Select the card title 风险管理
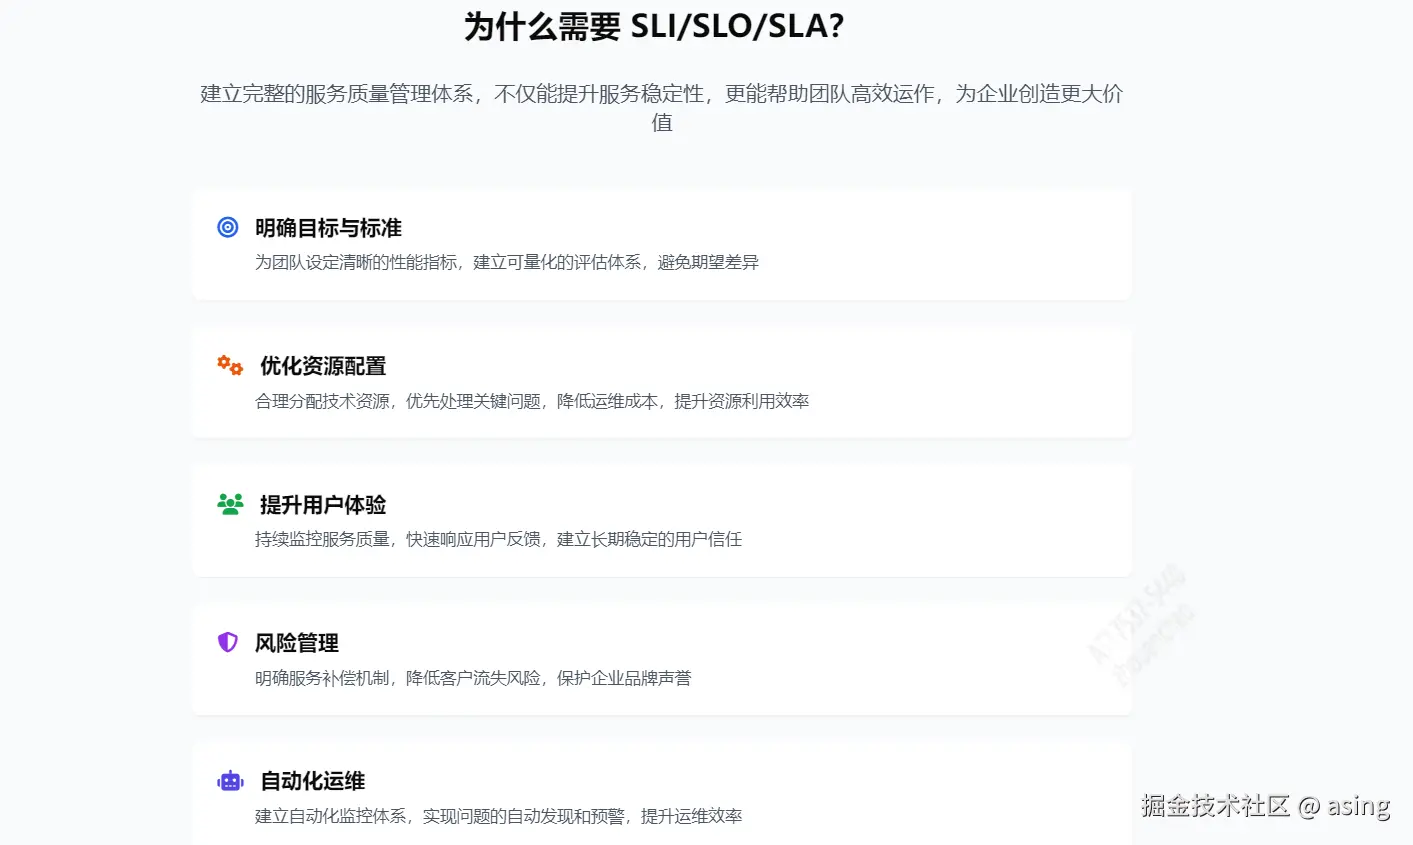The height and width of the screenshot is (845, 1413). click(x=297, y=643)
